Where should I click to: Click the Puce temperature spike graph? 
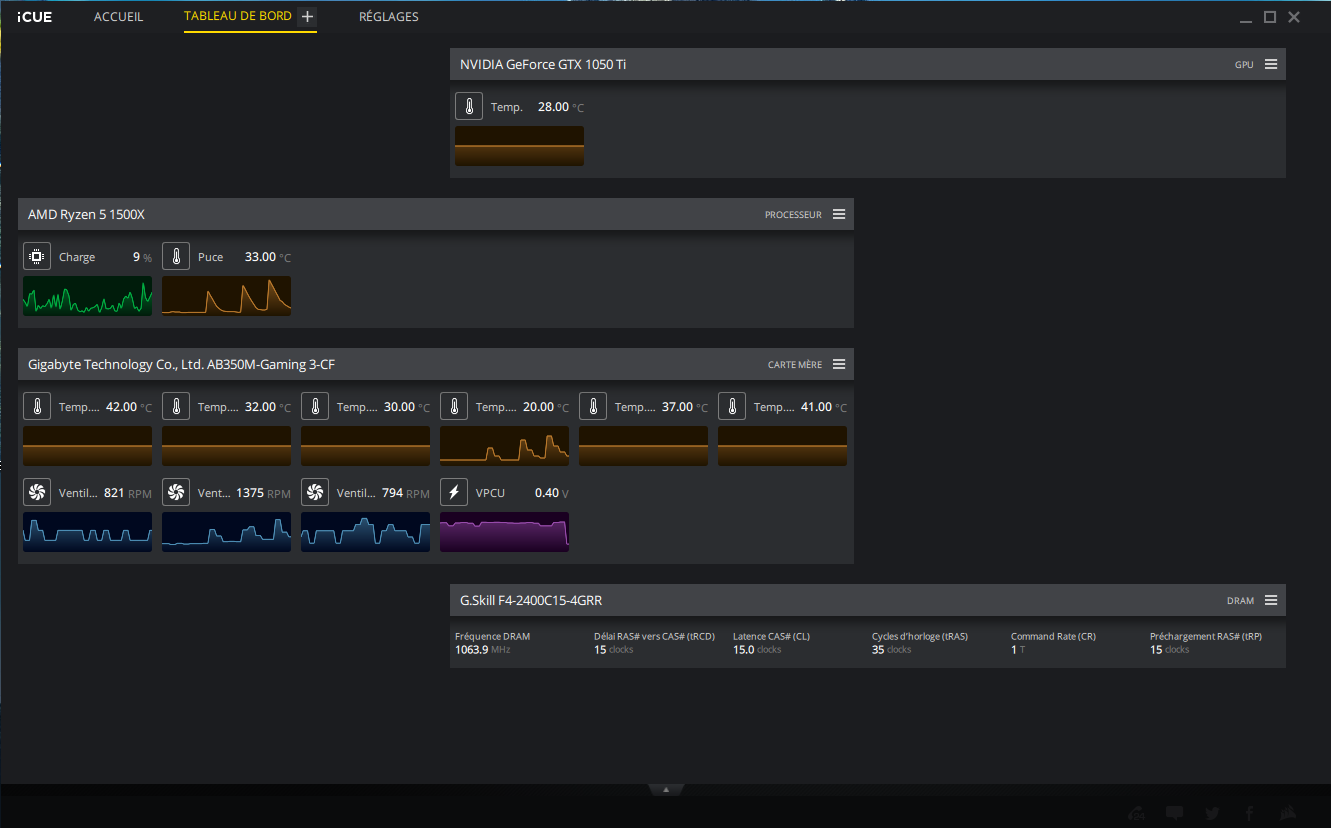point(226,296)
